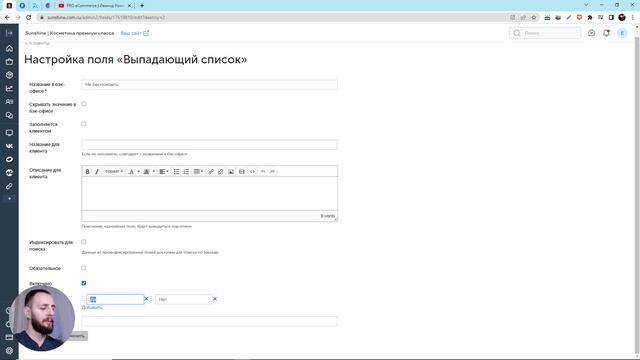The width and height of the screenshot is (640, 360).
Task: Click the 'Добавить' add option link
Action: tap(92, 308)
